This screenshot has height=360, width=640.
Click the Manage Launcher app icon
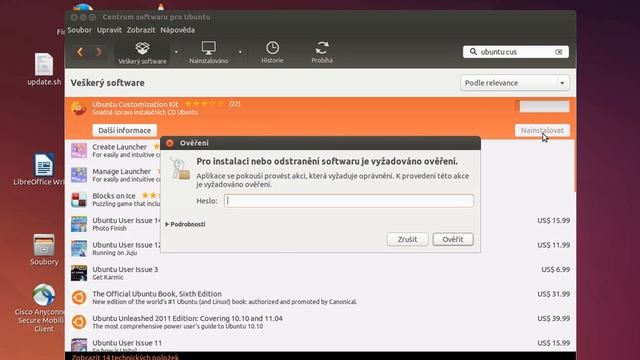tap(79, 175)
